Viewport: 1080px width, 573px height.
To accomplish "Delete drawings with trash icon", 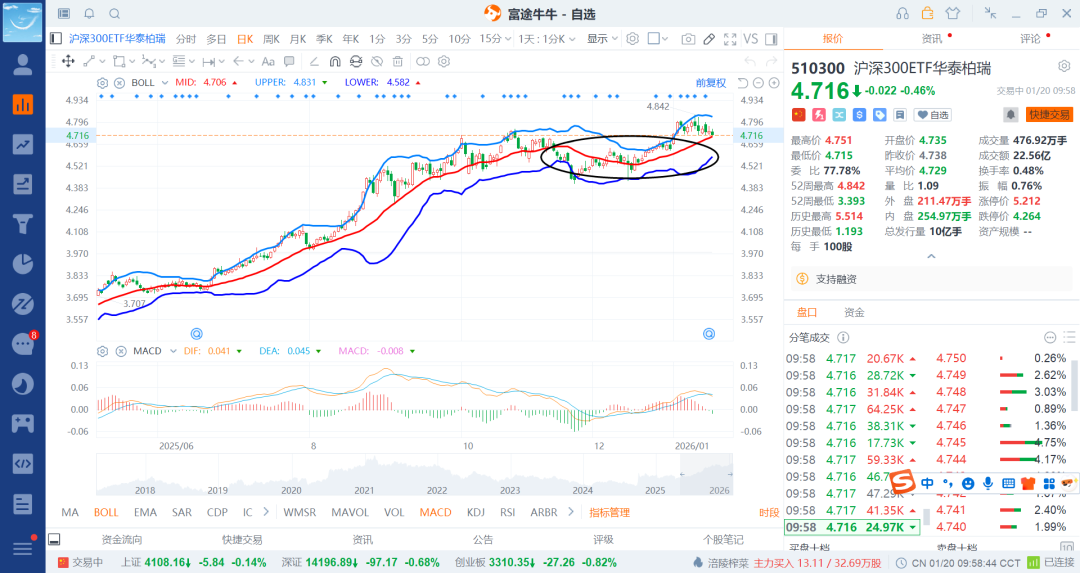I will [x=397, y=61].
